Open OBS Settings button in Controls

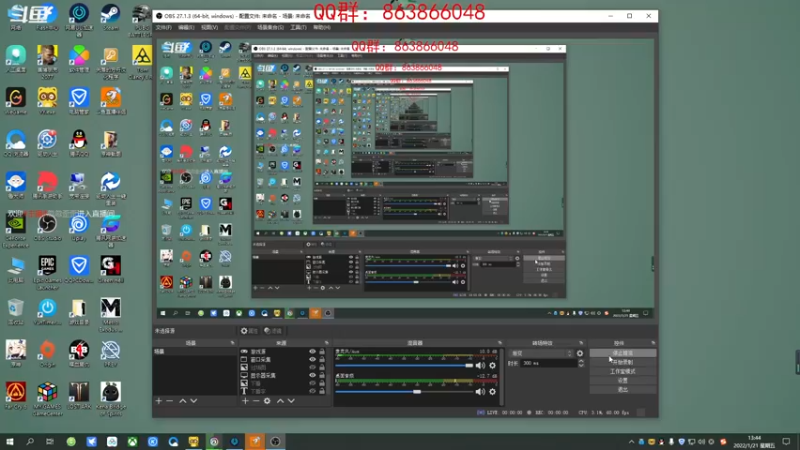click(x=623, y=381)
